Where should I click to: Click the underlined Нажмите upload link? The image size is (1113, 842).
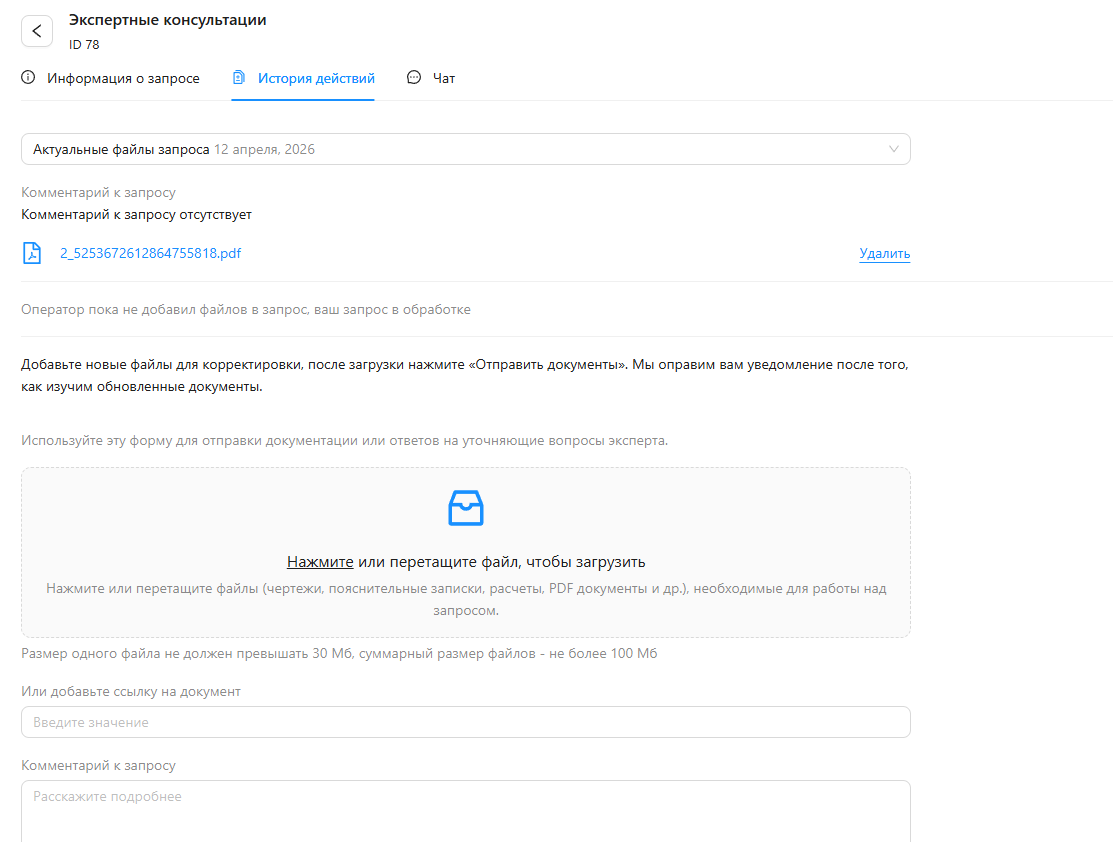(320, 562)
